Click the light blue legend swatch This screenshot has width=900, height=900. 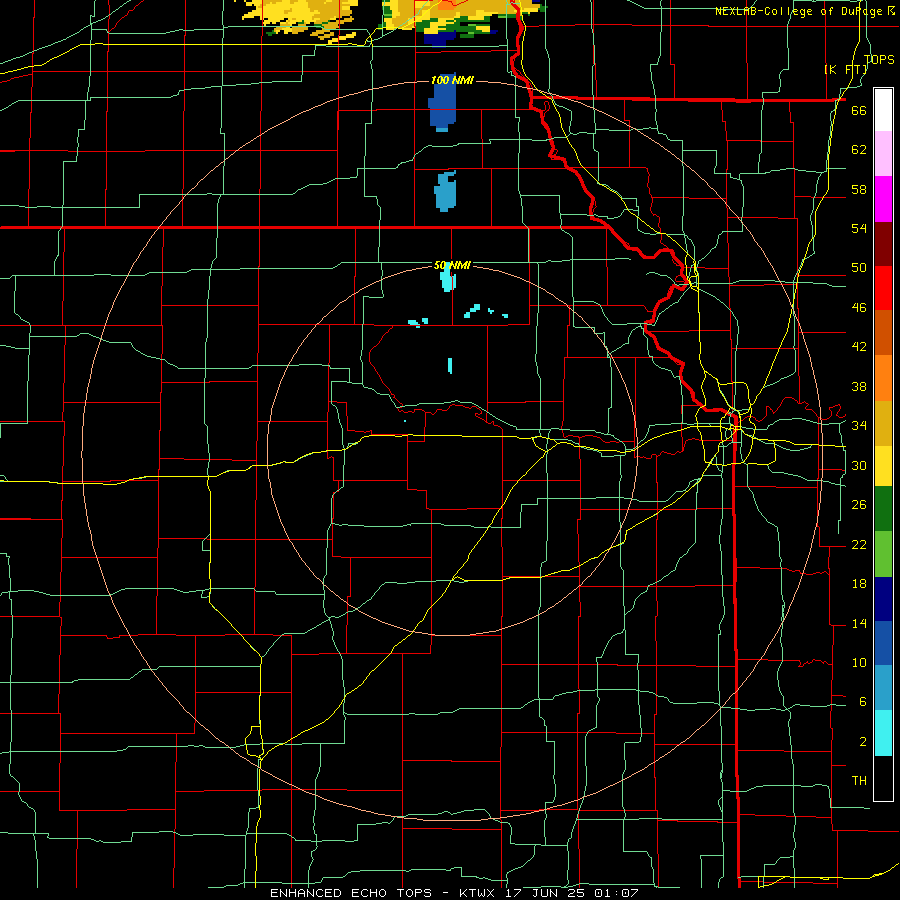(x=883, y=688)
